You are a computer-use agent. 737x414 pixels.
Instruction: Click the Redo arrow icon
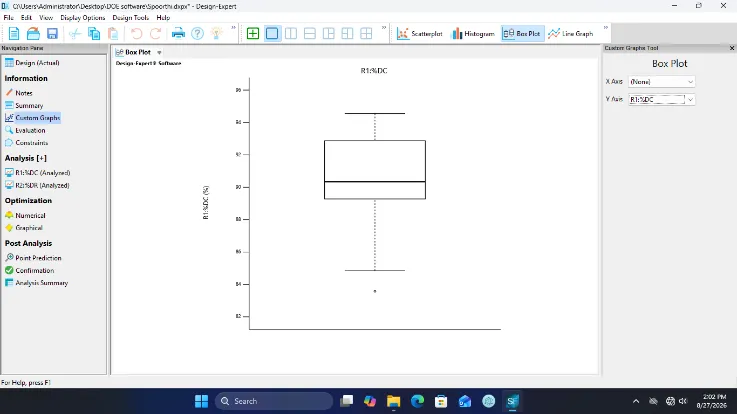click(156, 33)
